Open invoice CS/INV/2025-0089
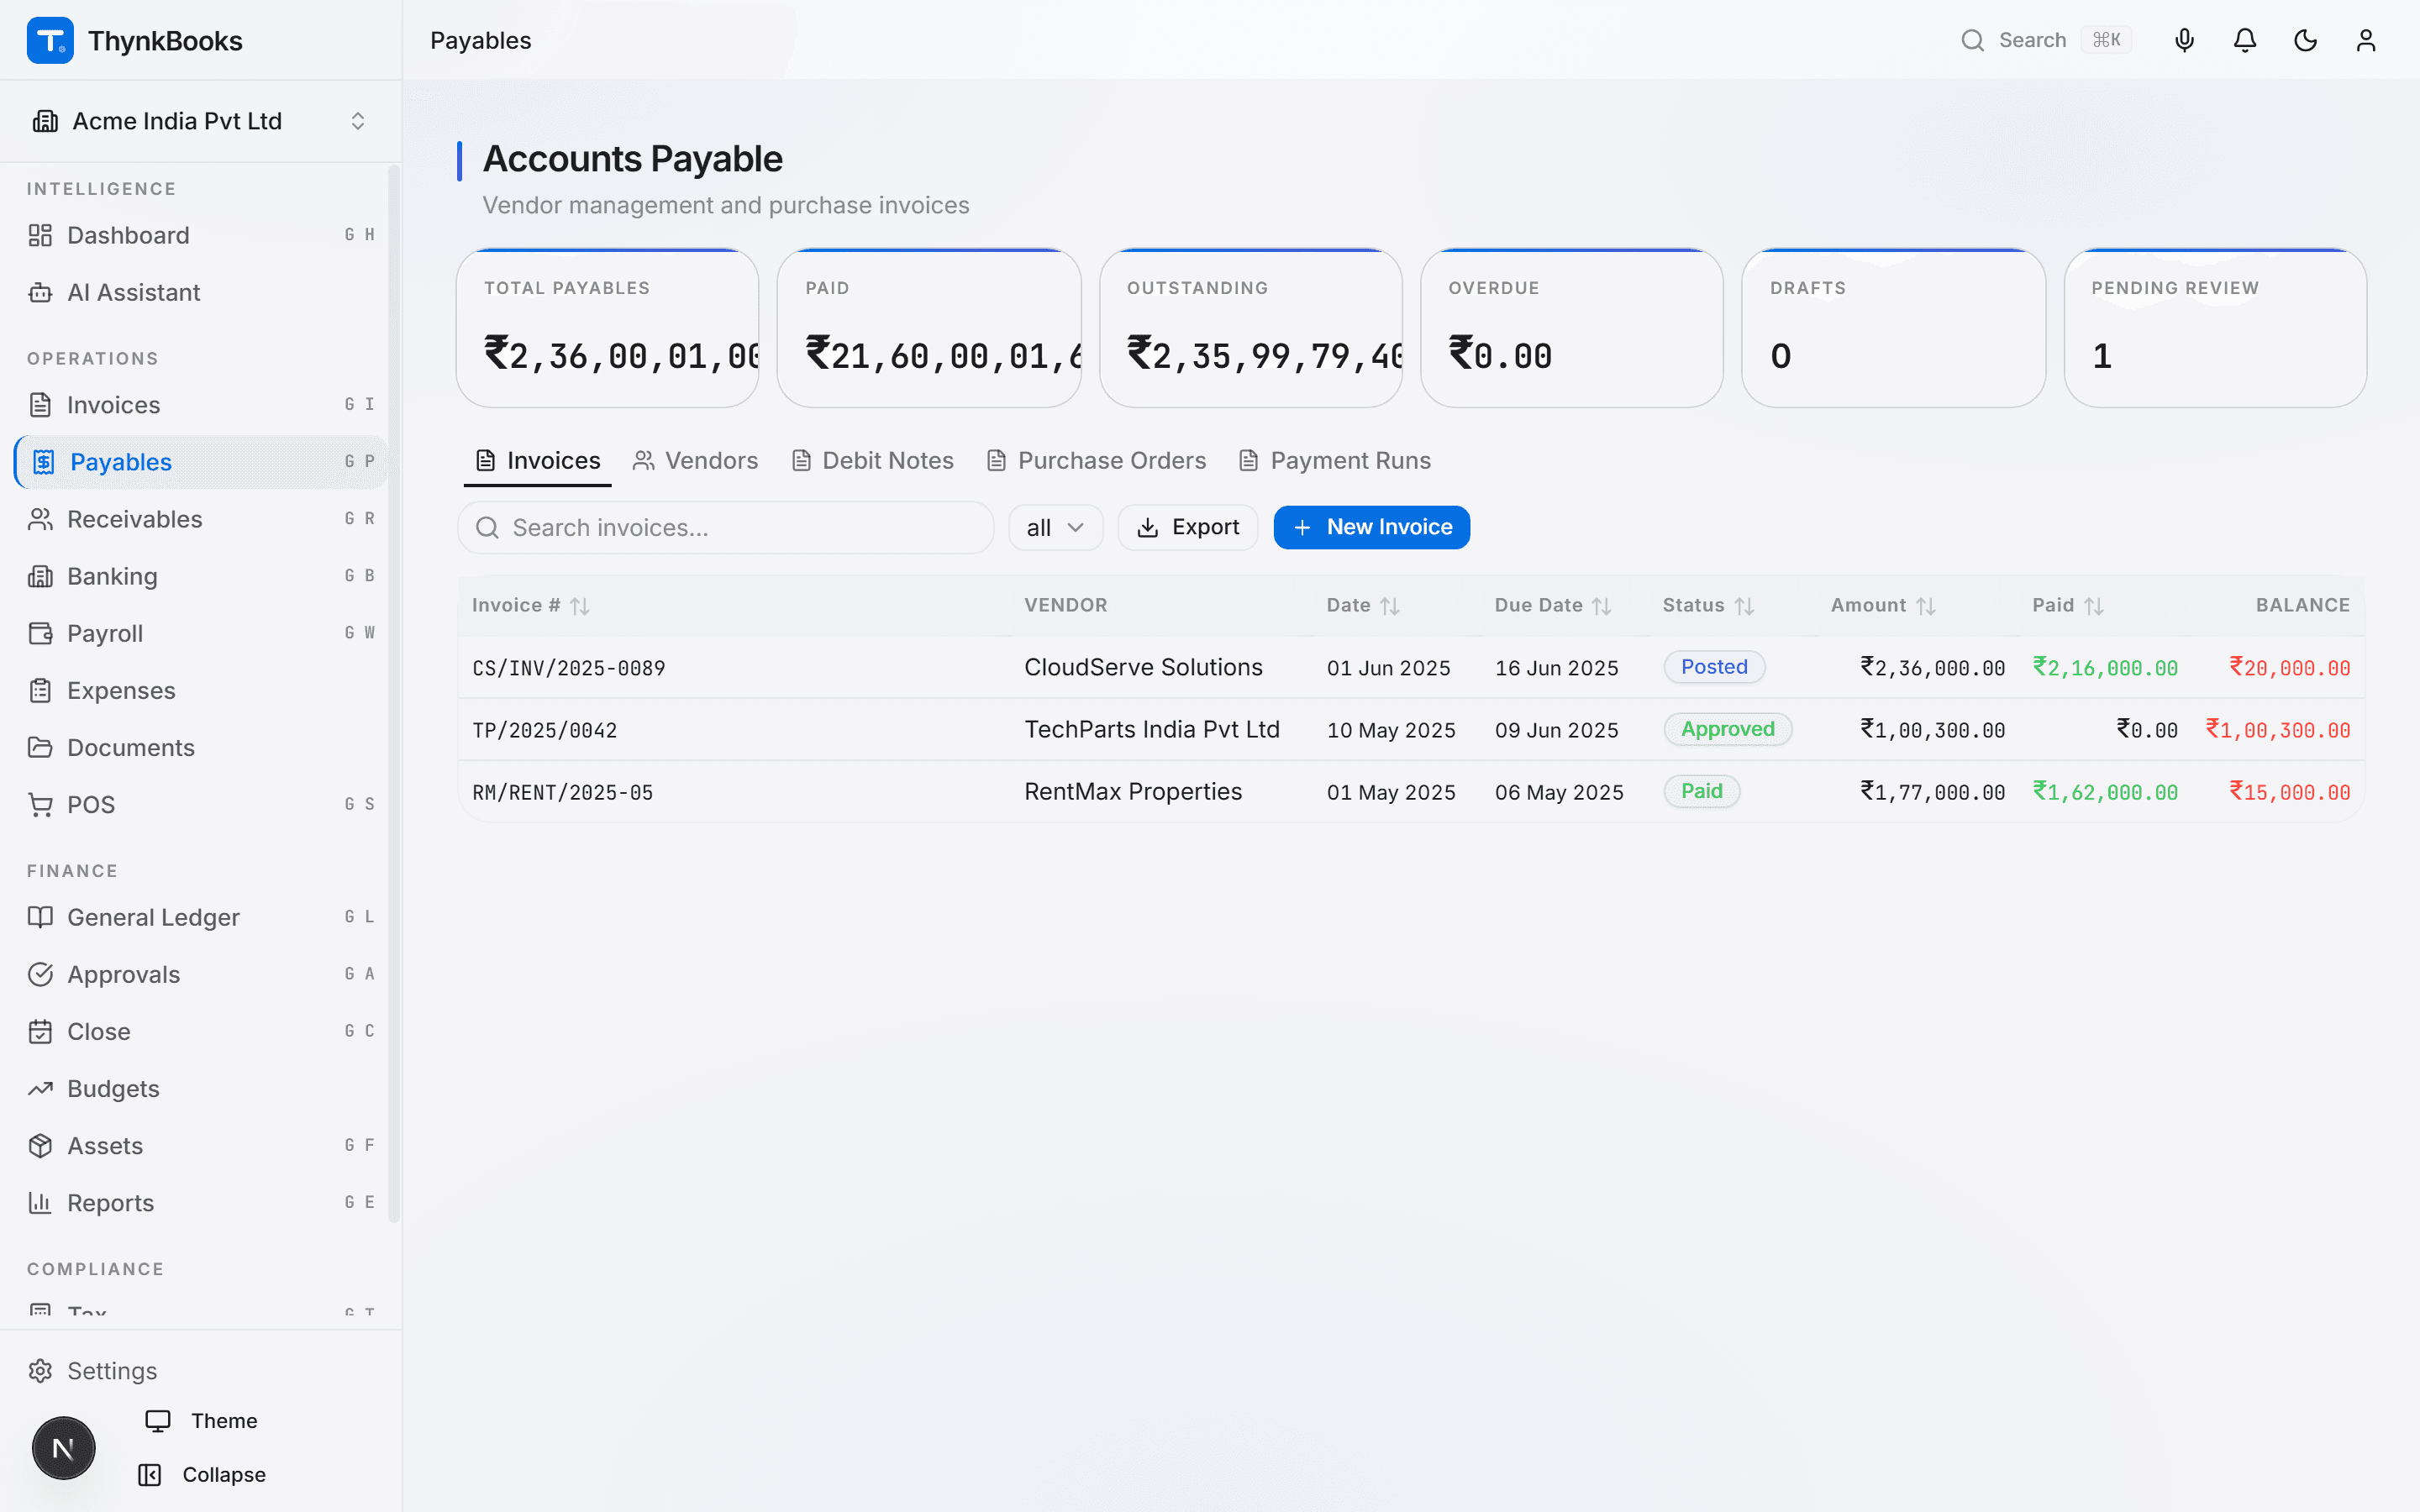This screenshot has height=1512, width=2420. pyautogui.click(x=568, y=668)
